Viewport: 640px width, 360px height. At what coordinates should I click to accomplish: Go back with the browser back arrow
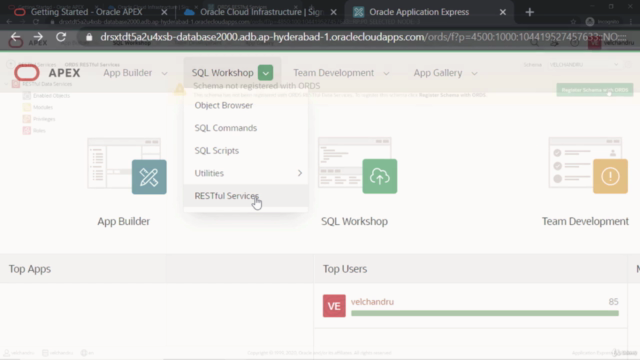pos(16,37)
